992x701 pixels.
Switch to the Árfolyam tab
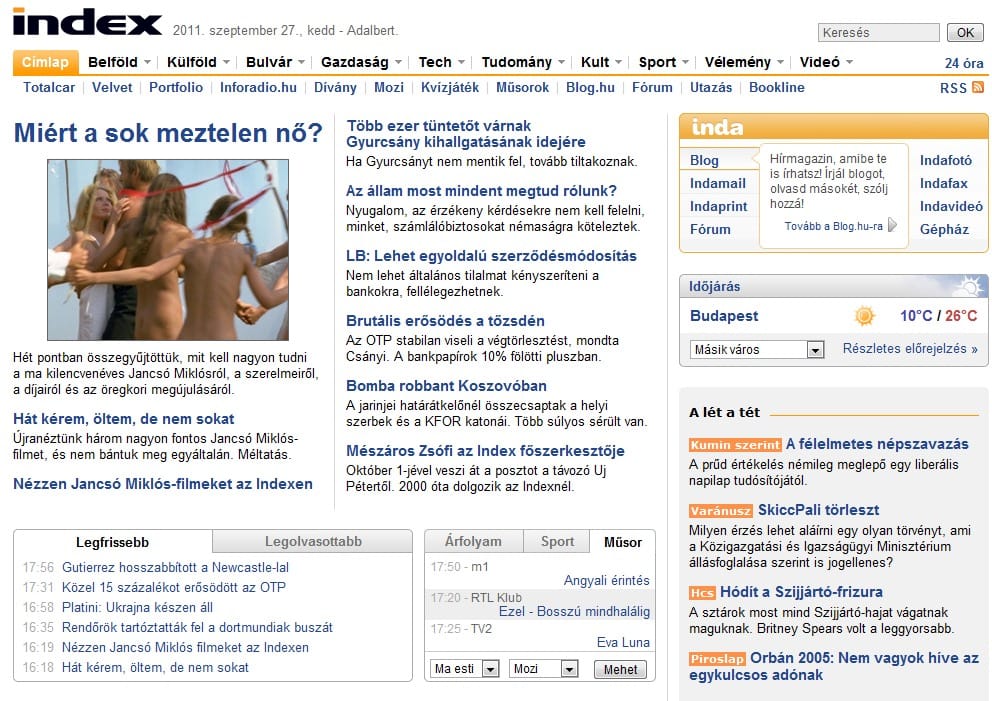click(473, 542)
